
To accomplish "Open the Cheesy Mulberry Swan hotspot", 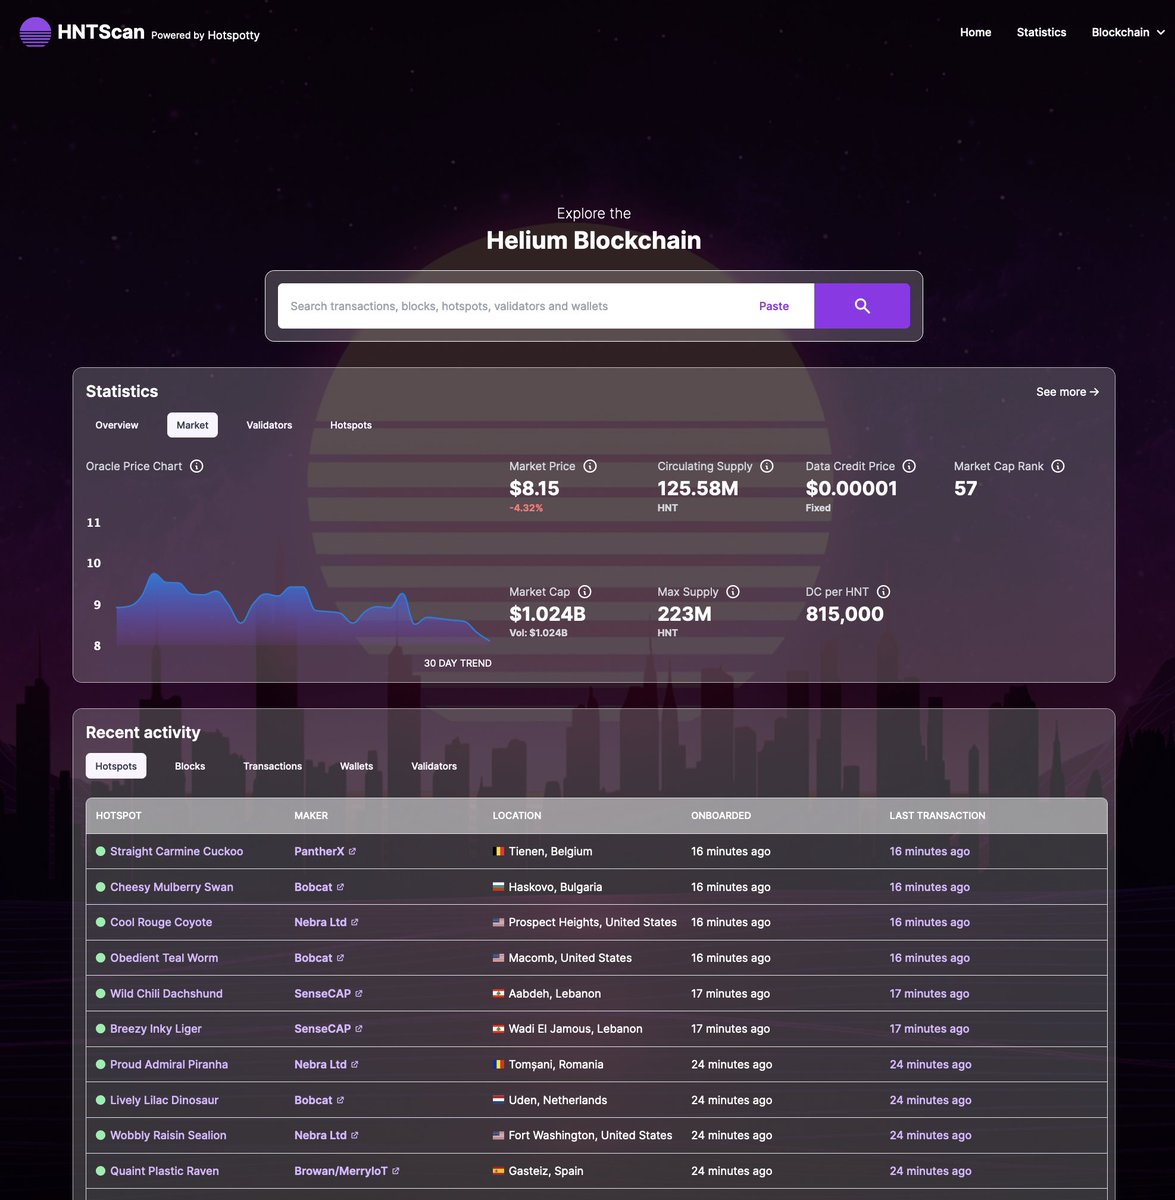I will [x=171, y=887].
